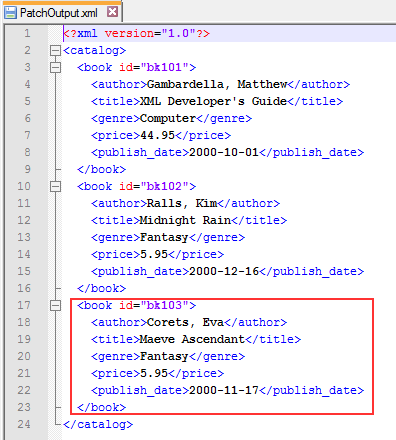Click the save icon on PatchOutput.xml tab
Viewport: 396px width, 440px height.
tap(10, 13)
